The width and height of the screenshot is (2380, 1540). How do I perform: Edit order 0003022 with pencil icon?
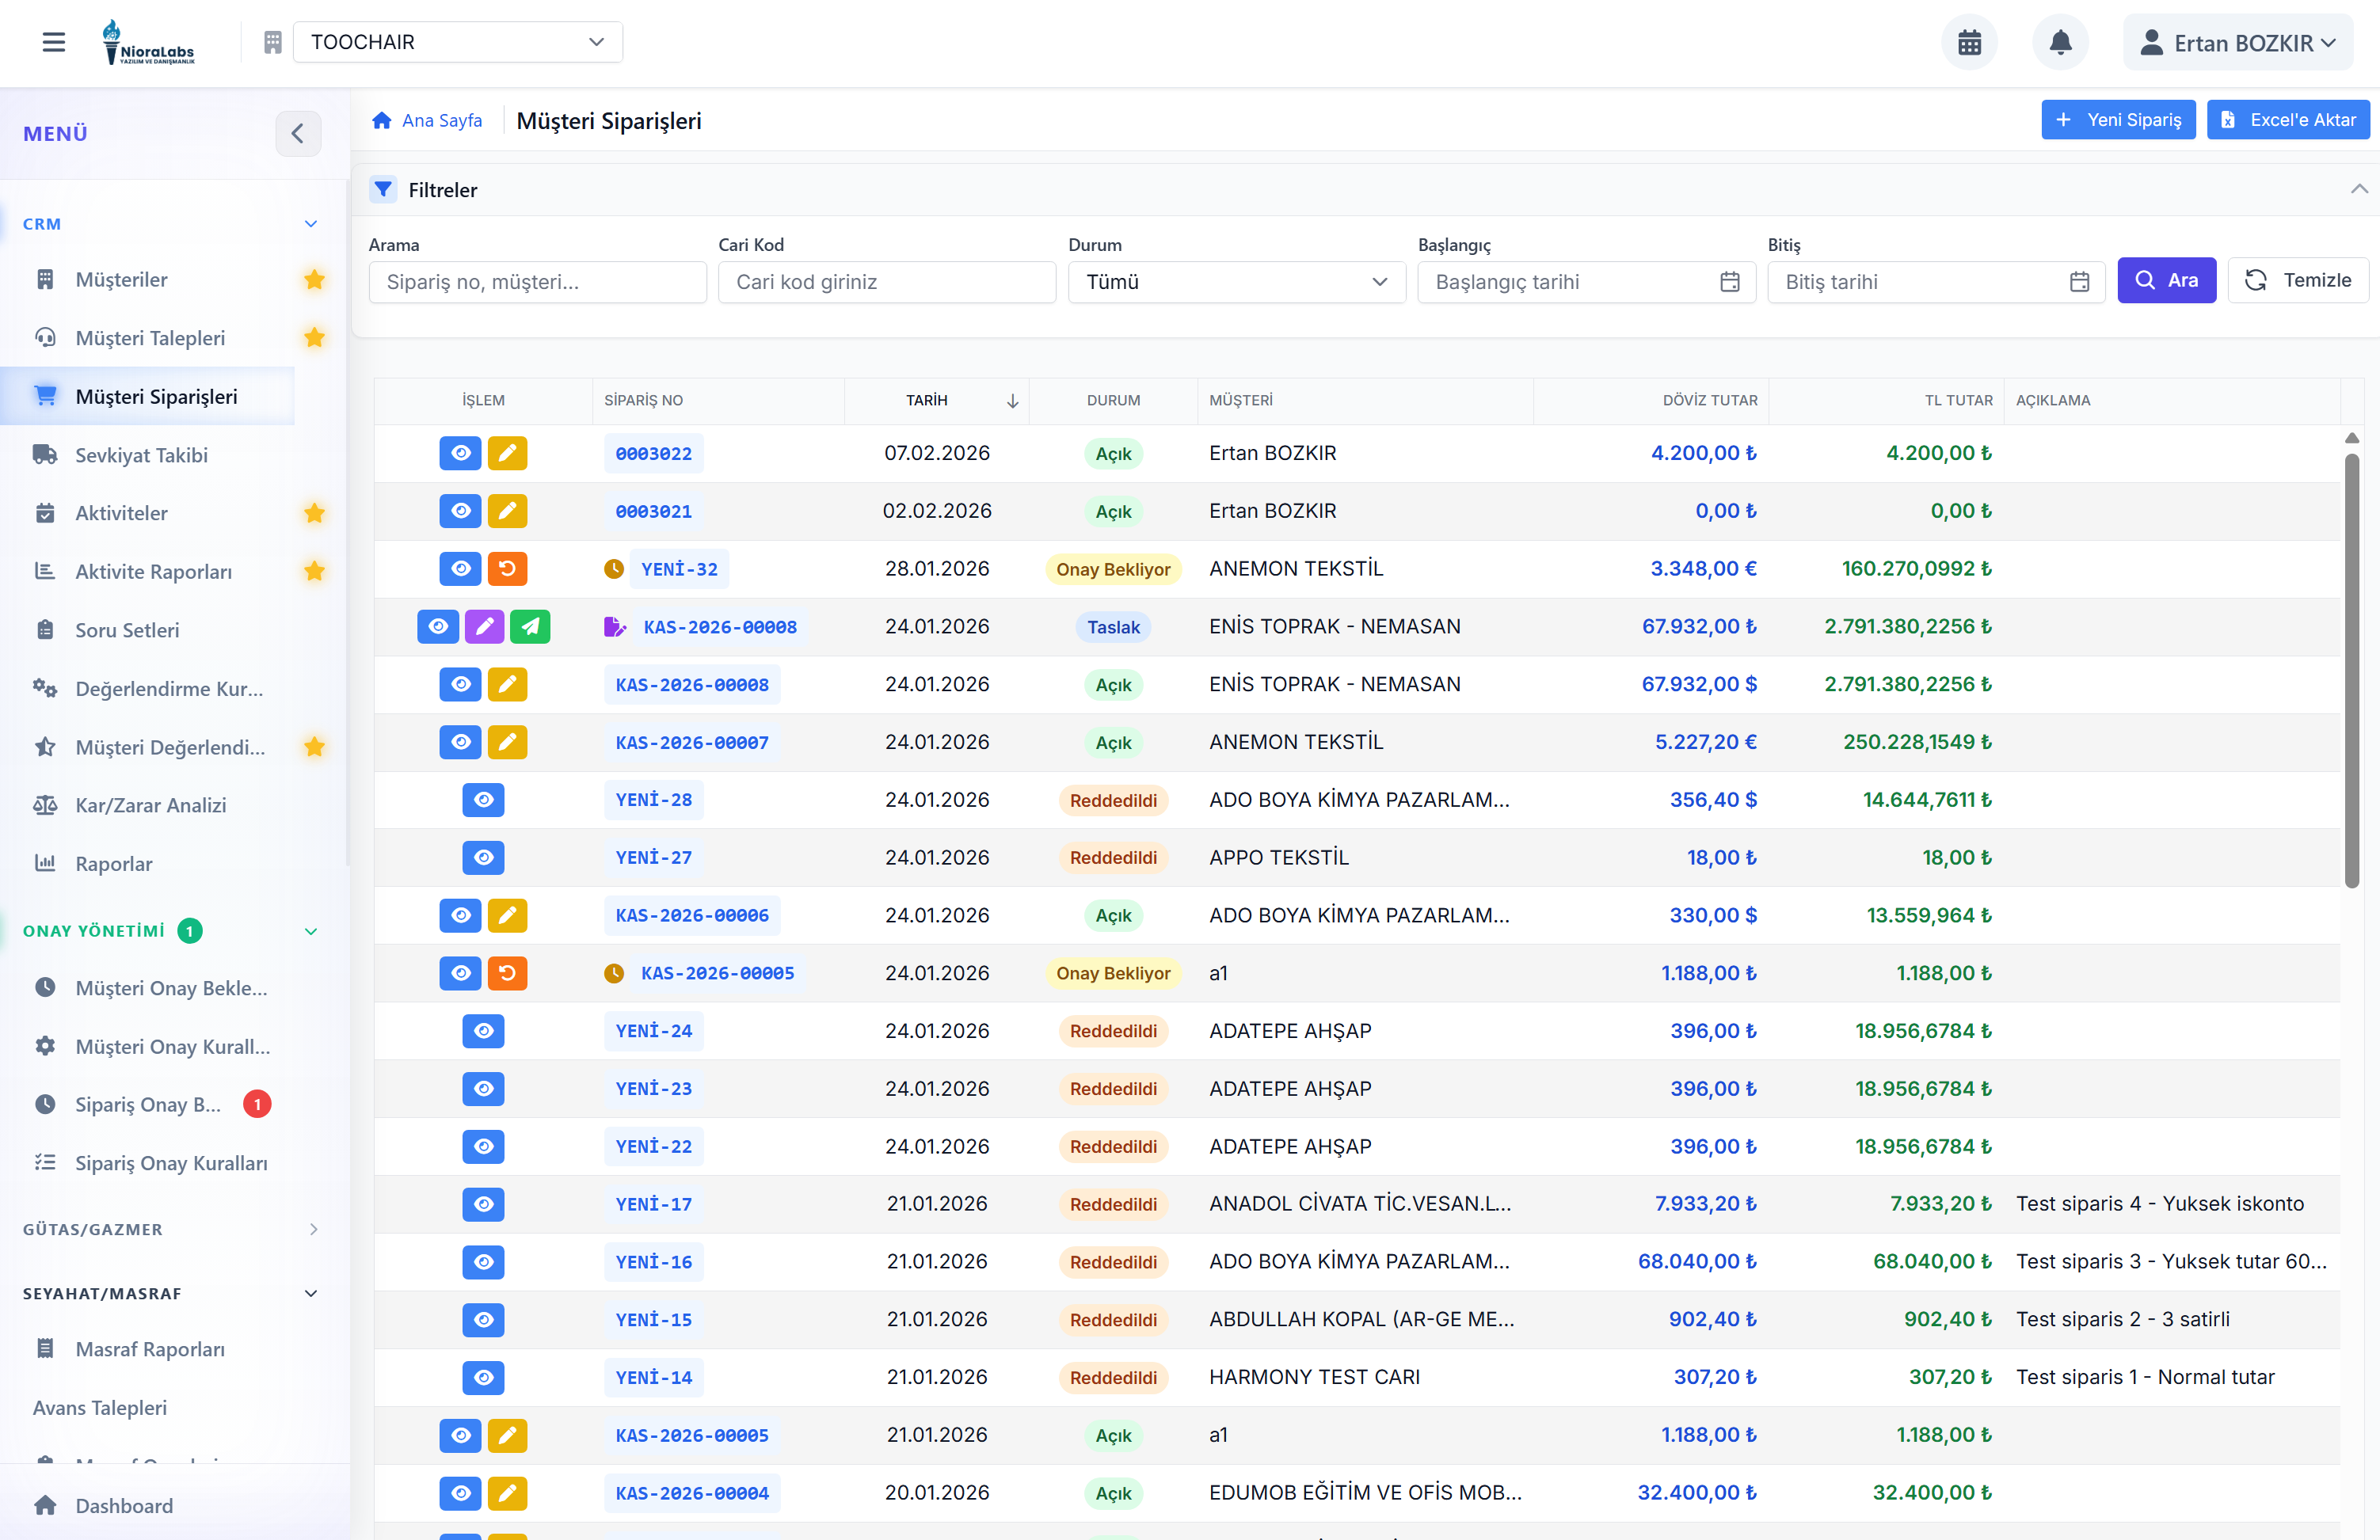point(507,453)
